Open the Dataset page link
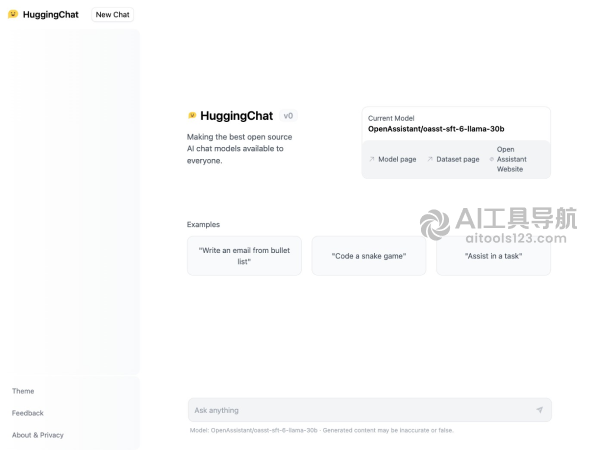The image size is (600, 450). click(458, 159)
